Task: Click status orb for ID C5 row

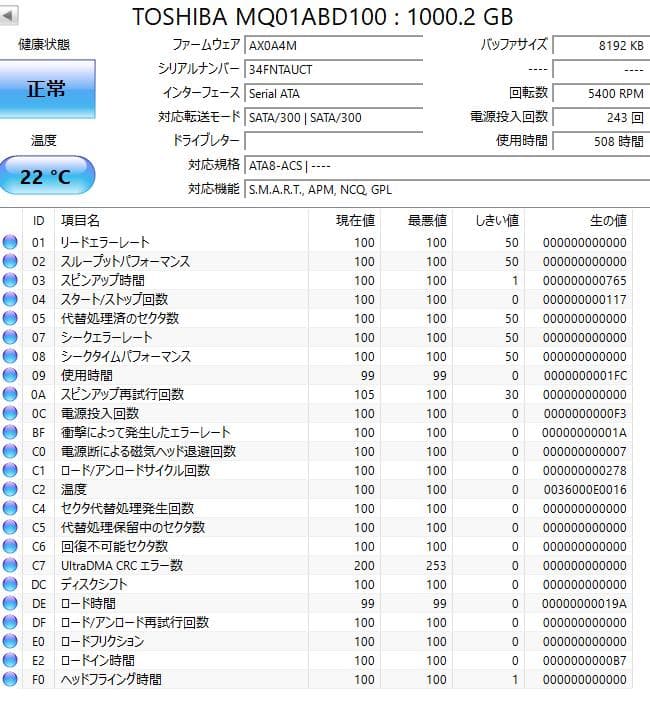Action: click(10, 527)
